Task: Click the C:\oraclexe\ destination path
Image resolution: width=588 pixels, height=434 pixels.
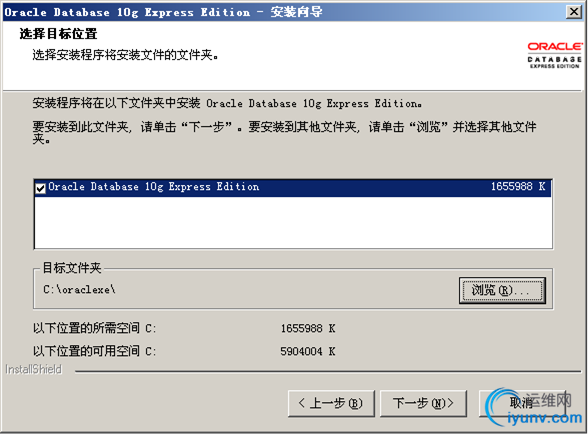Action: tap(79, 290)
